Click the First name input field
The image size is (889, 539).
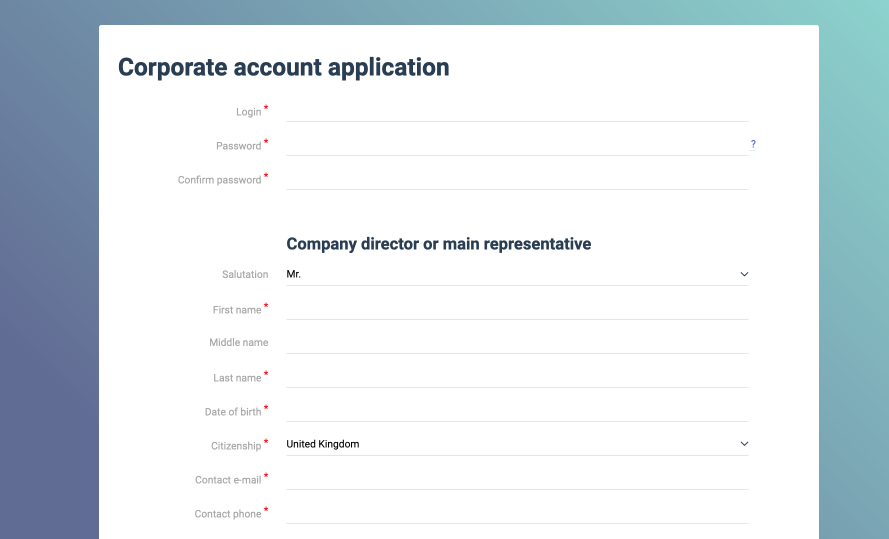tap(517, 308)
